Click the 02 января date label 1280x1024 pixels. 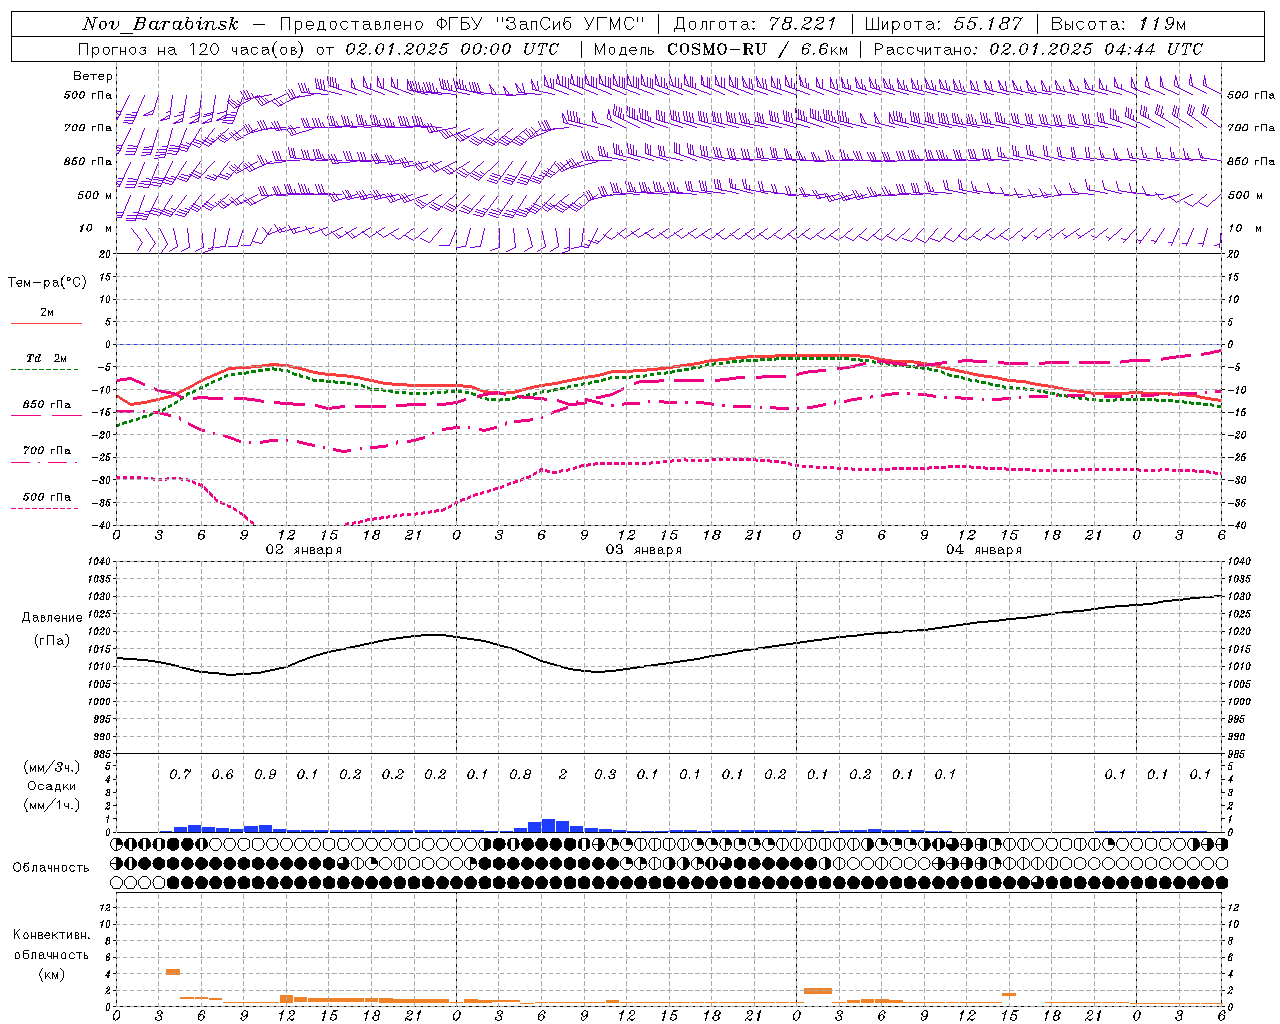[x=303, y=550]
